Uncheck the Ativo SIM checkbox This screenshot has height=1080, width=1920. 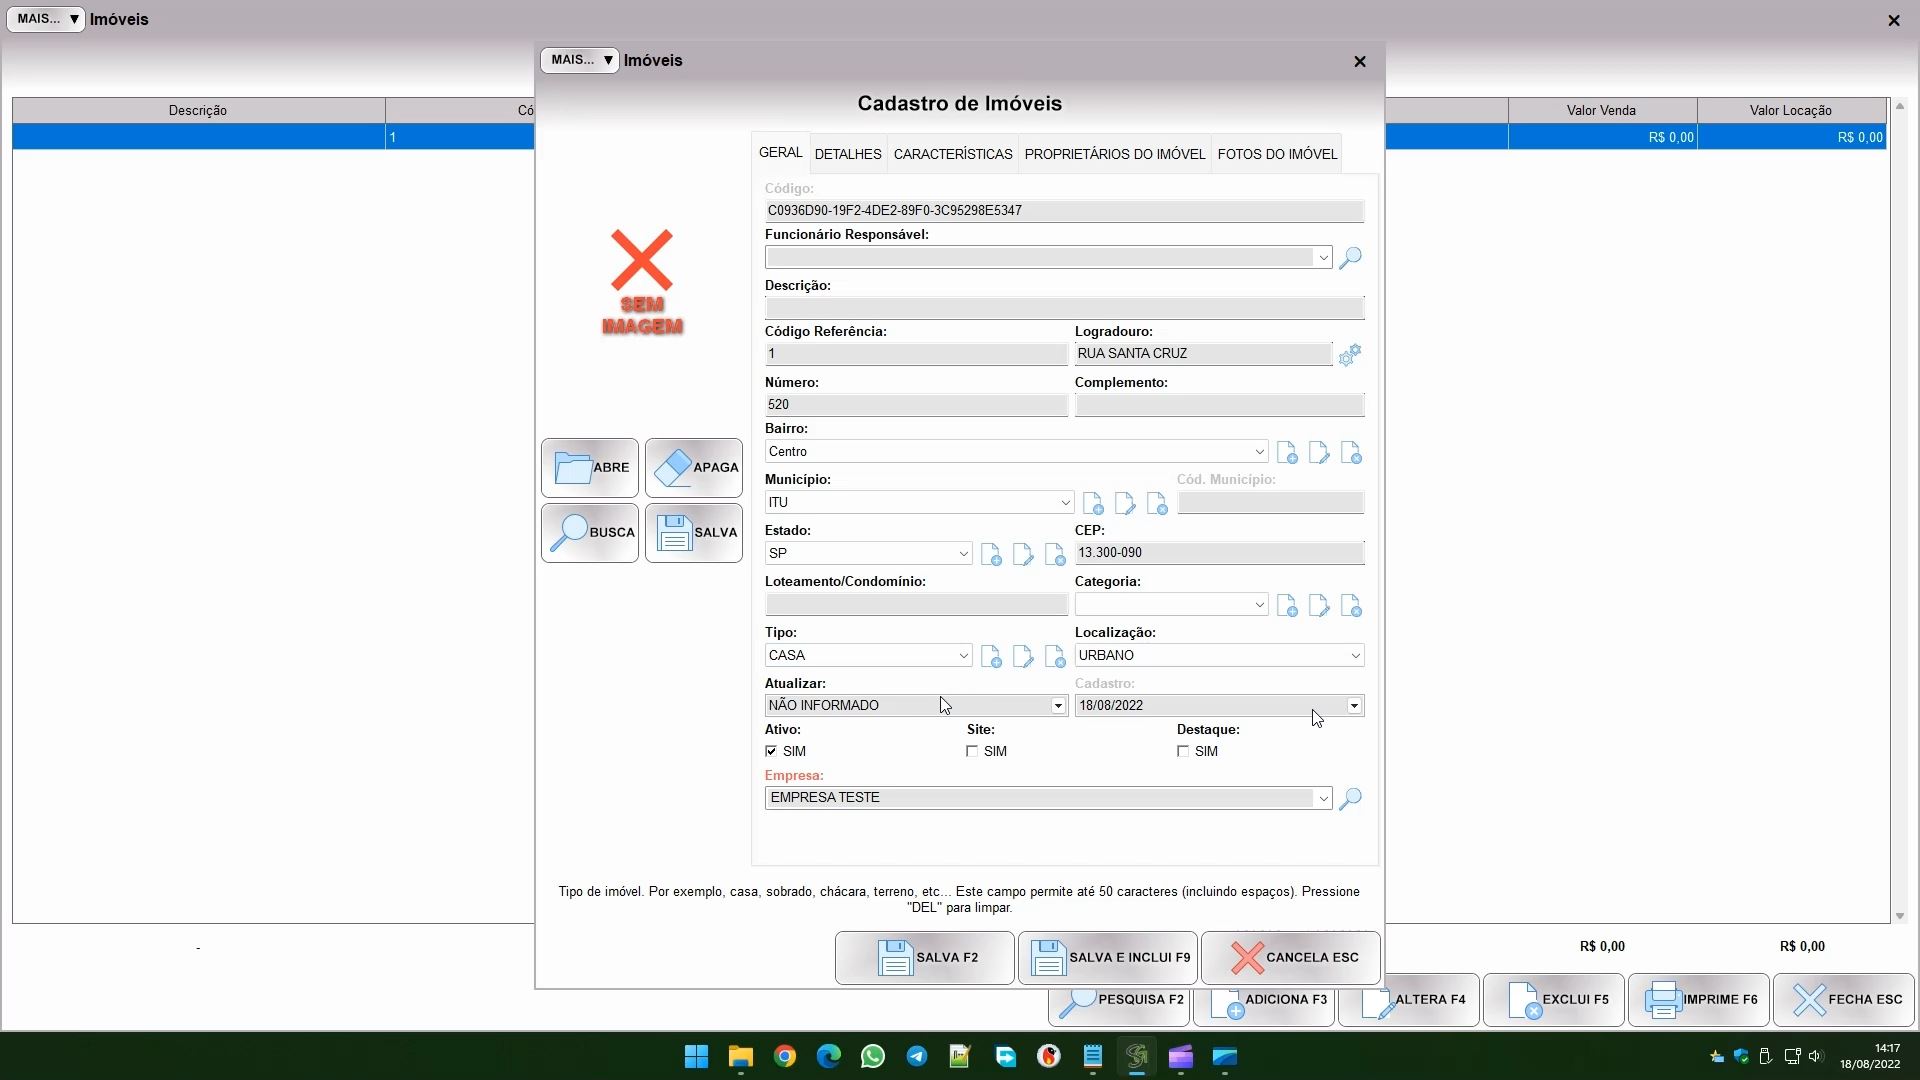point(771,751)
